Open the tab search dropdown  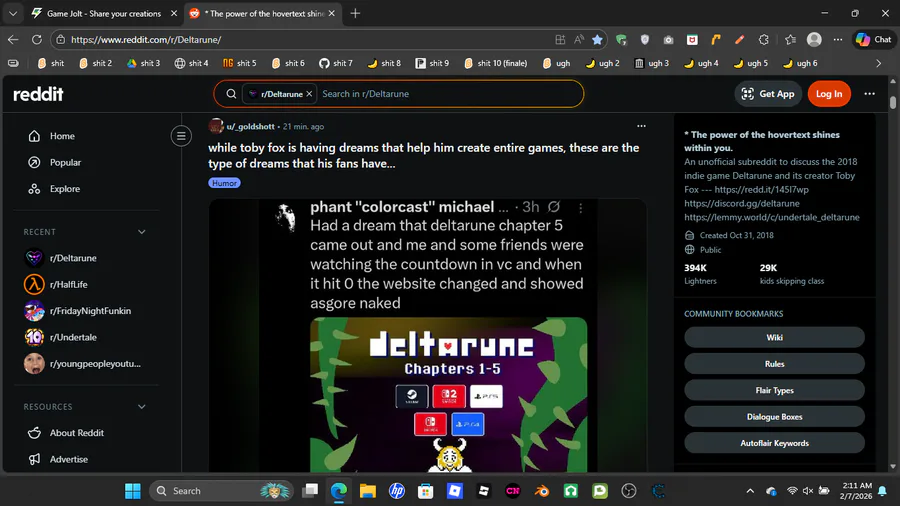coord(13,13)
